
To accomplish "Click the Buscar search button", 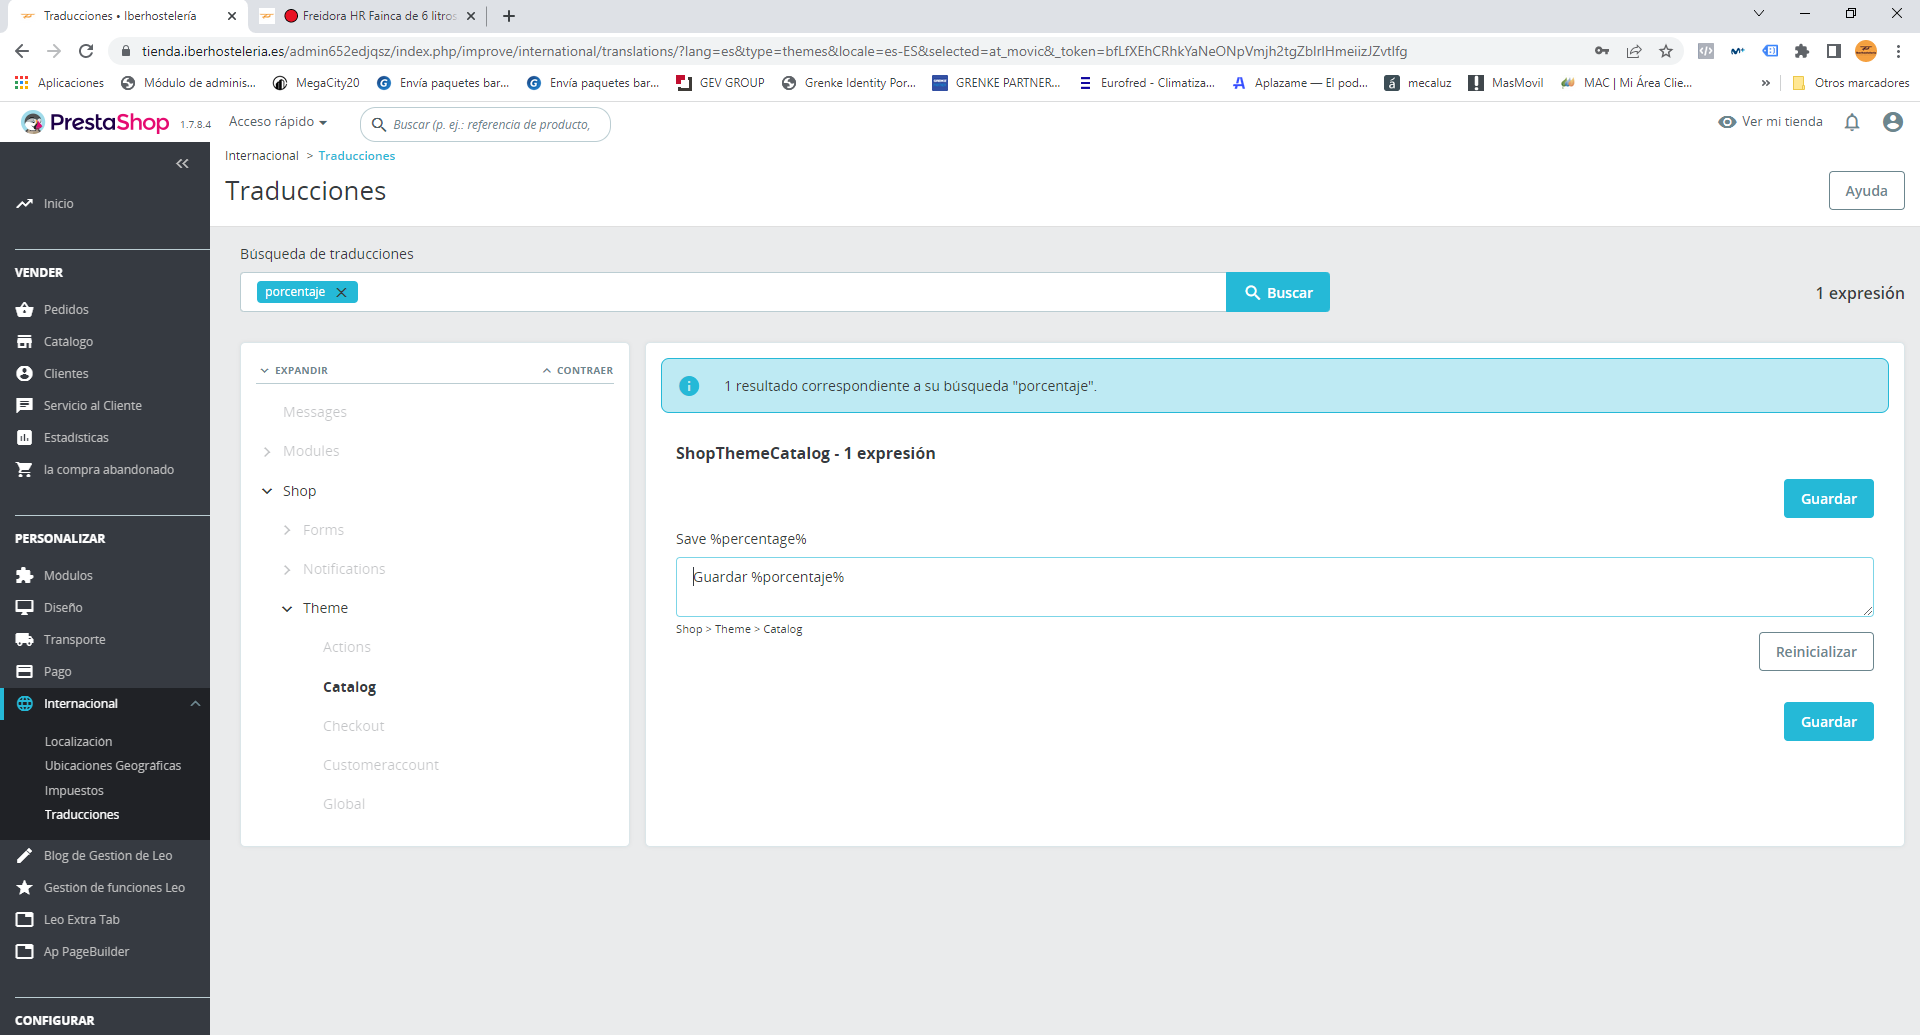I will tap(1278, 292).
